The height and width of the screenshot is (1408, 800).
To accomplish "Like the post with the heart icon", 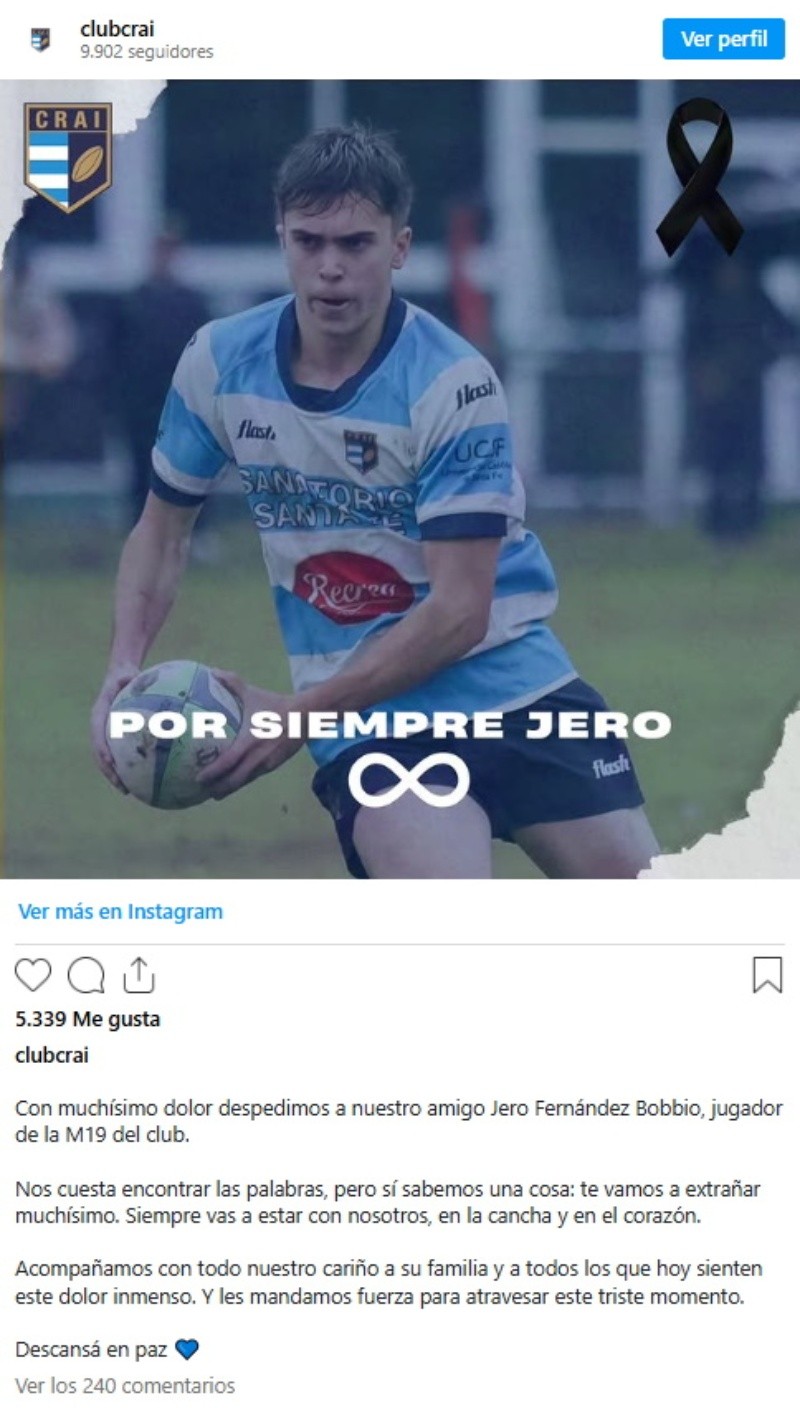I will pos(33,975).
